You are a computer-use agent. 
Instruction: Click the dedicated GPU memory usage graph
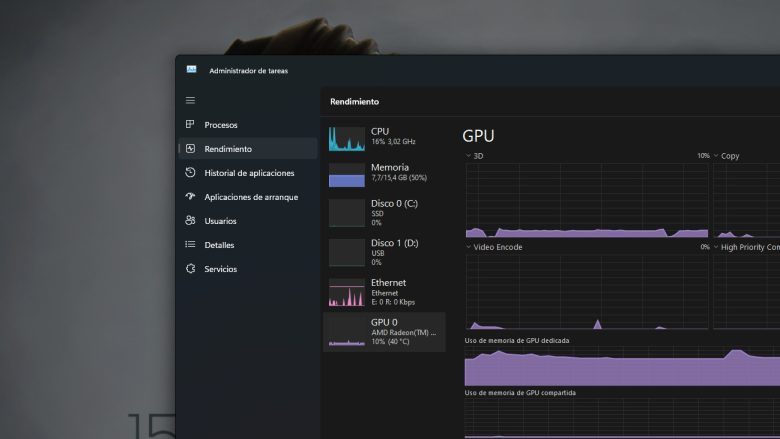click(x=620, y=366)
